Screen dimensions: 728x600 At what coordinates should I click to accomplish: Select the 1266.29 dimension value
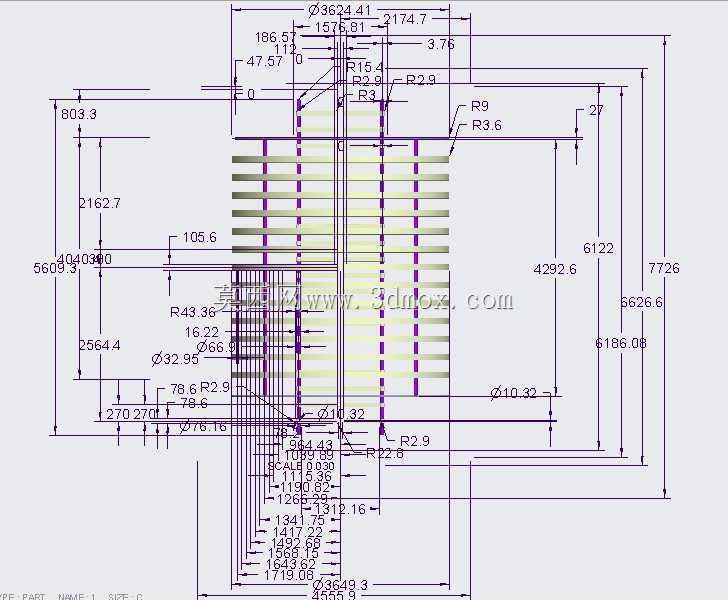click(302, 499)
